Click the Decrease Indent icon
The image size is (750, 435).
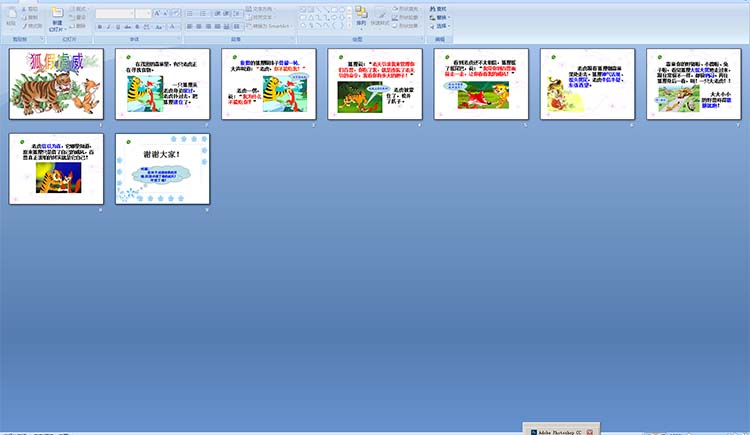217,13
